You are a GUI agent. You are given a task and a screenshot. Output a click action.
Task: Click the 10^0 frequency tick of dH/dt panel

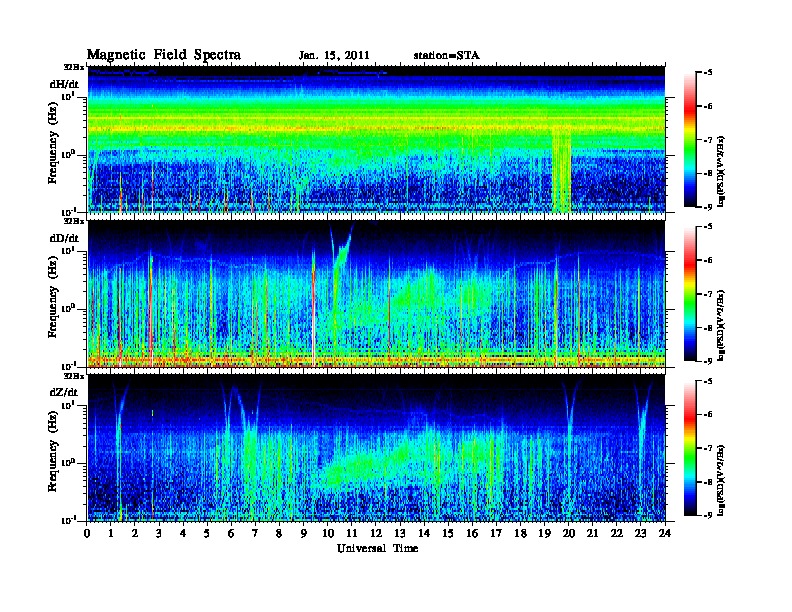[68, 154]
